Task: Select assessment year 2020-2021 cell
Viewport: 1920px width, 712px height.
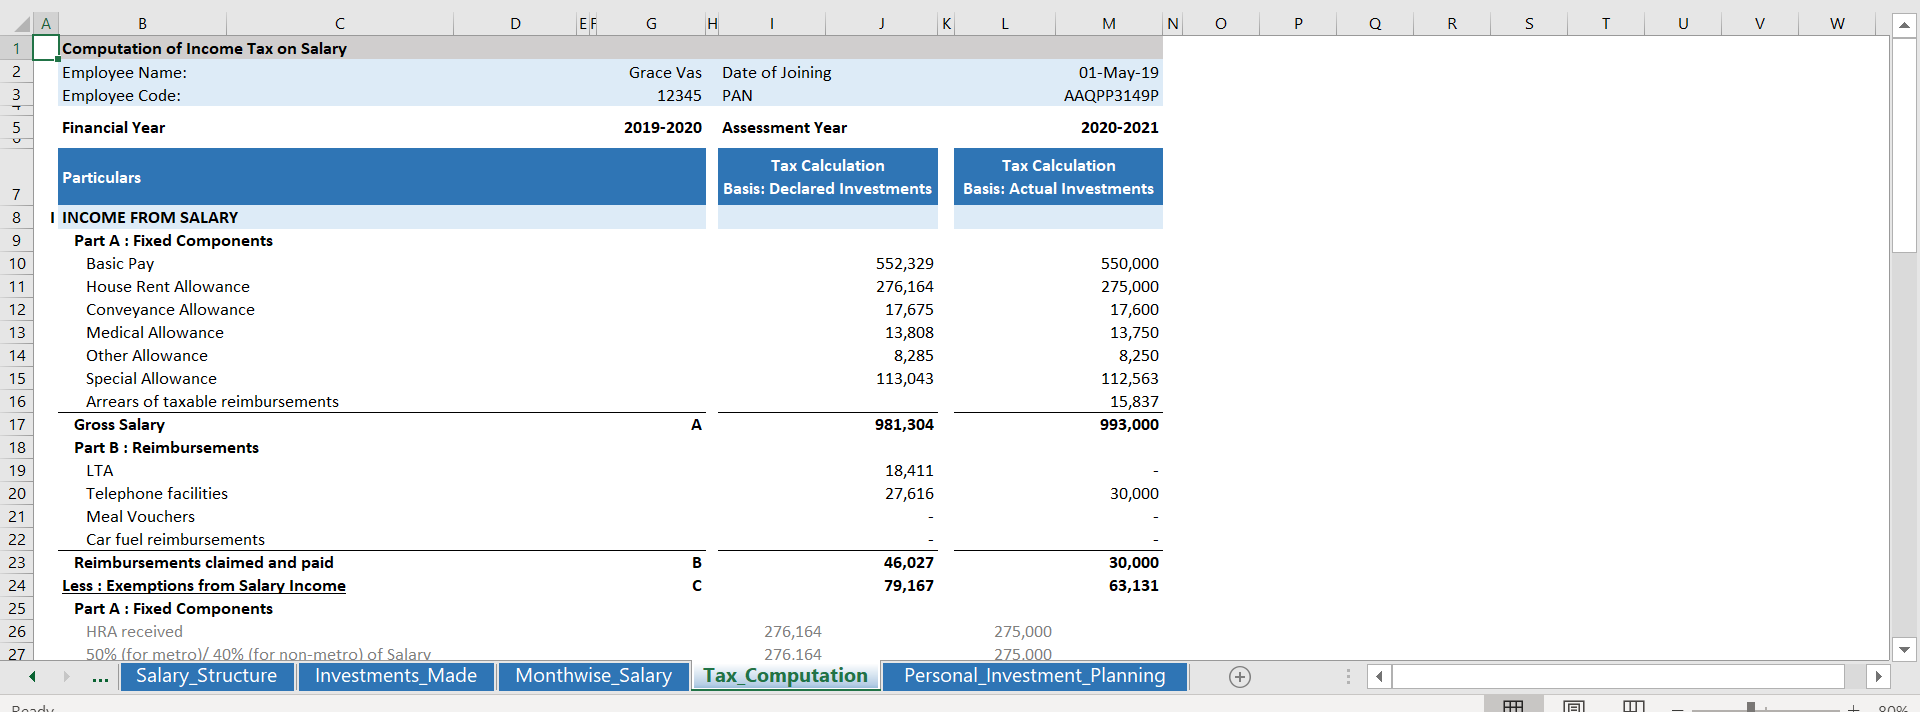Action: pyautogui.click(x=1119, y=128)
